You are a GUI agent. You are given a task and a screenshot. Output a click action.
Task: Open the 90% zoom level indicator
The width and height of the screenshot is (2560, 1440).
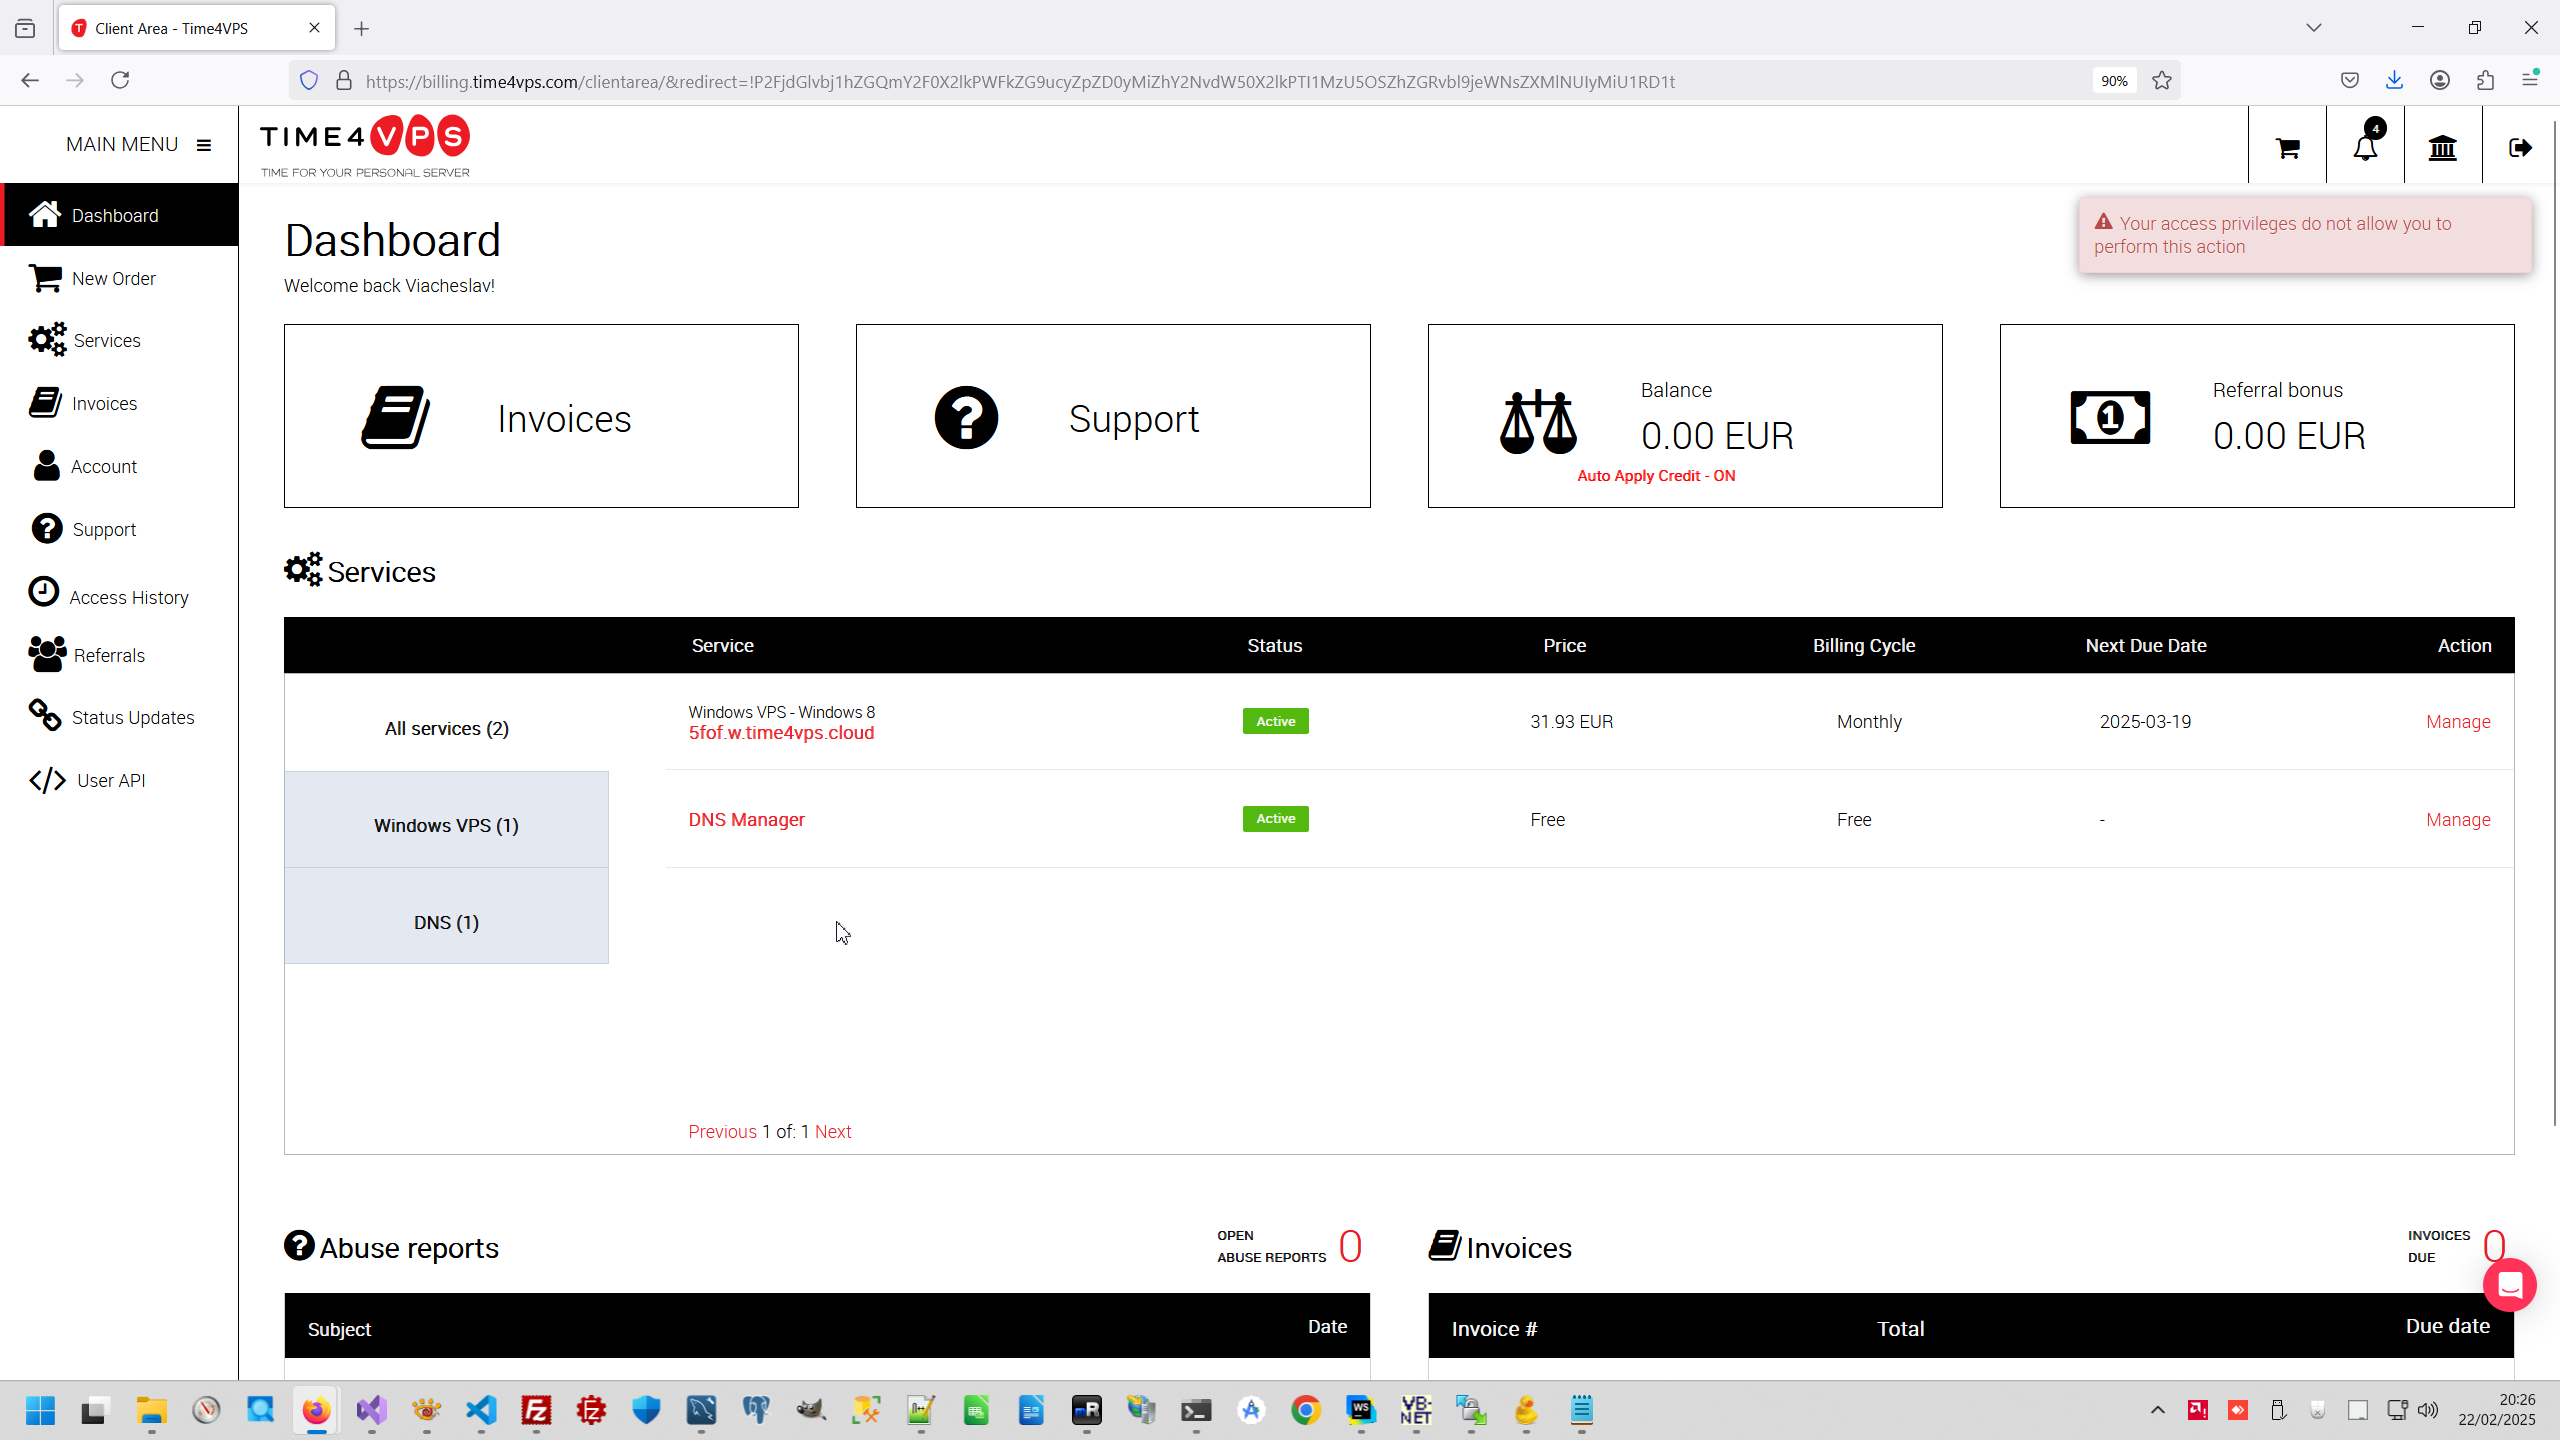coord(2114,81)
